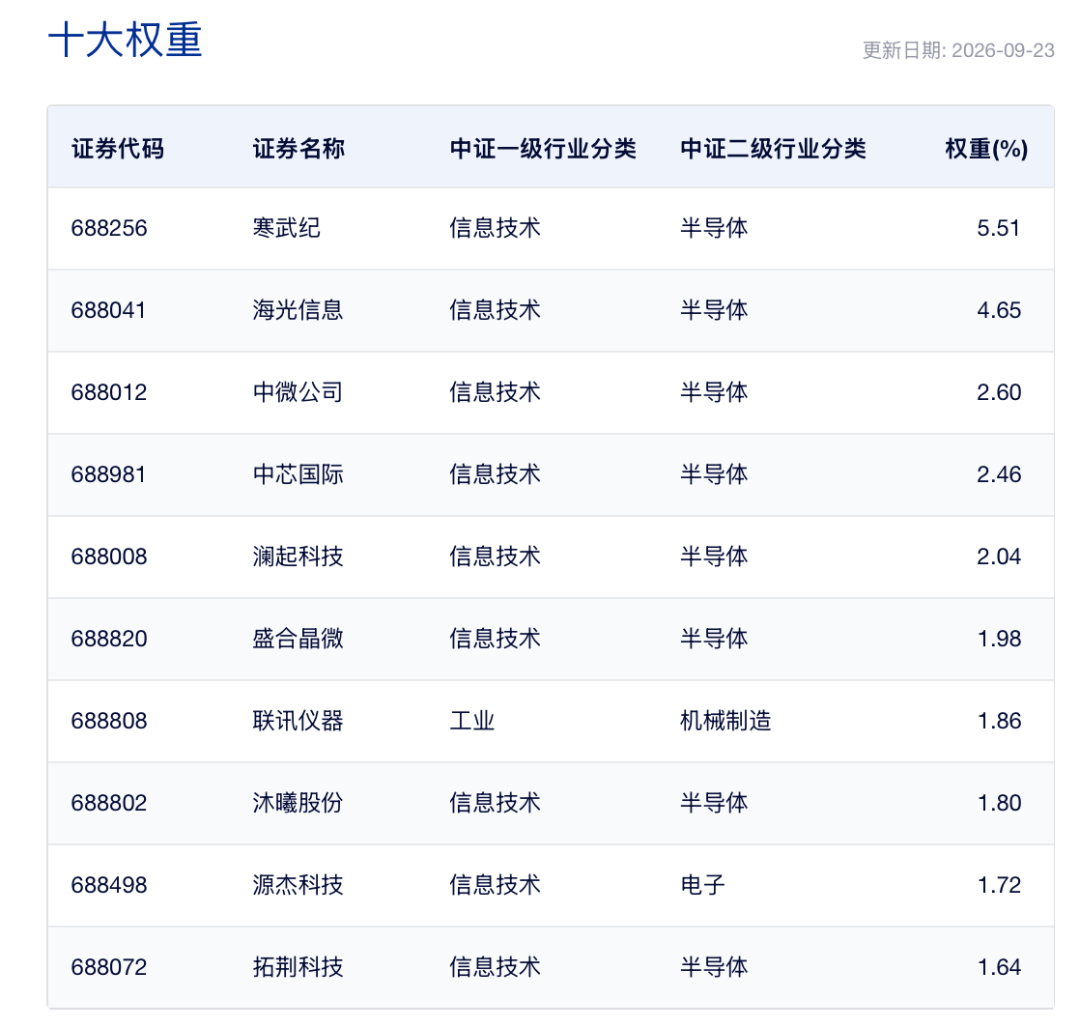
Task: Click weight value 2.04
Action: [x=999, y=556]
